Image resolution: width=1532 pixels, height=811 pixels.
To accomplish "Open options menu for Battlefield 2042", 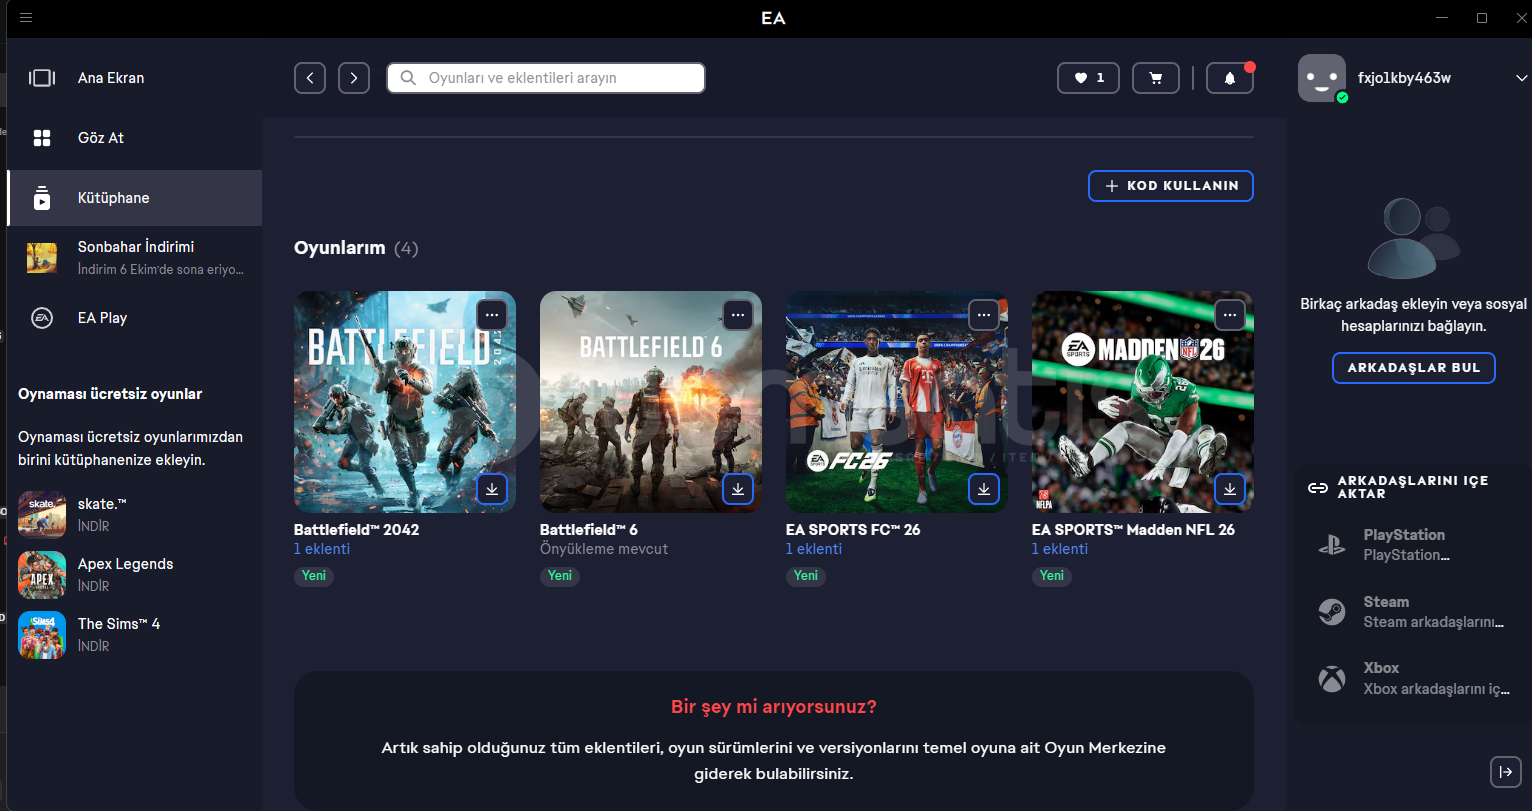I will click(491, 315).
